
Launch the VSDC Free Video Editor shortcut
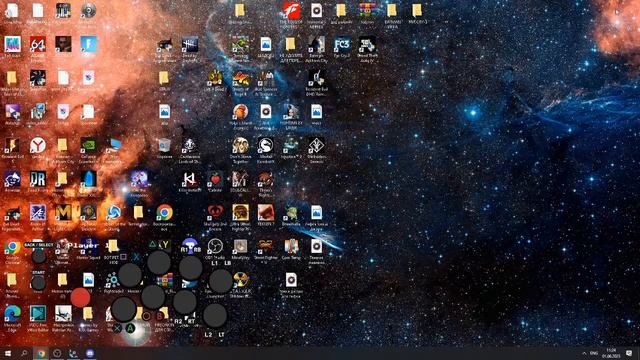(x=38, y=314)
